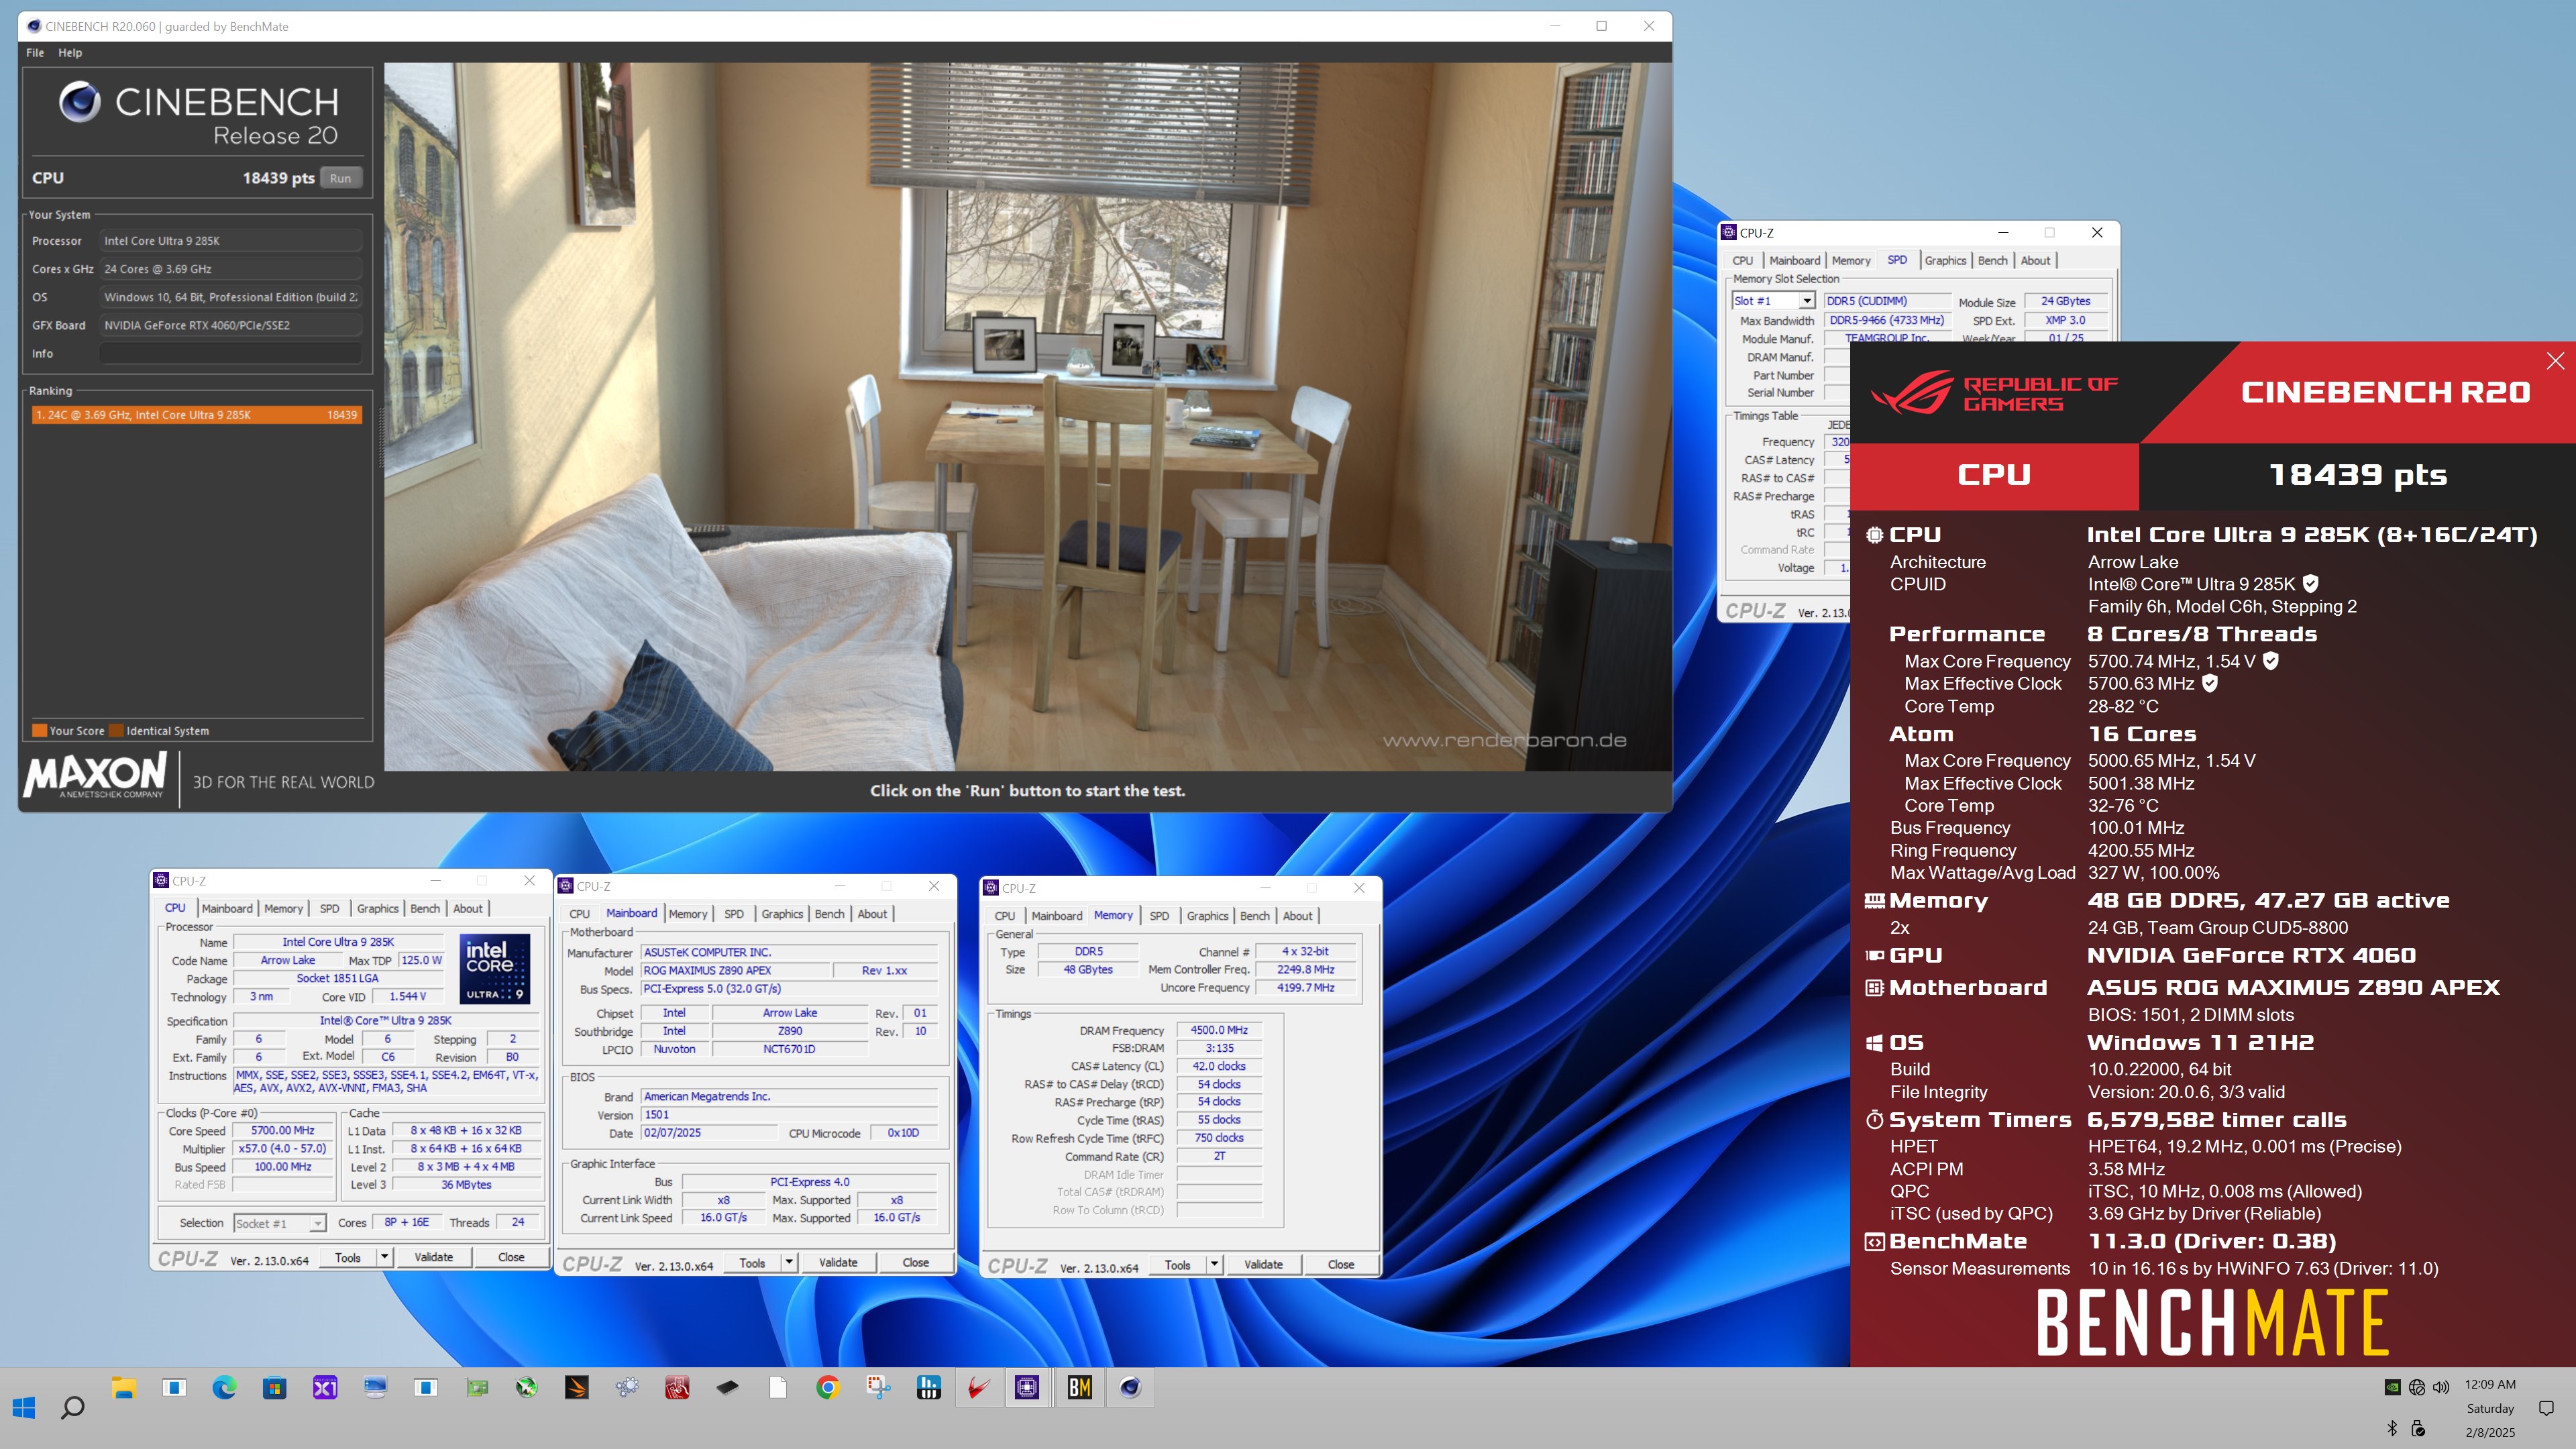Screen dimensions: 2576x1449
Task: Open the black memory chip taskbar icon
Action: coord(727,1387)
